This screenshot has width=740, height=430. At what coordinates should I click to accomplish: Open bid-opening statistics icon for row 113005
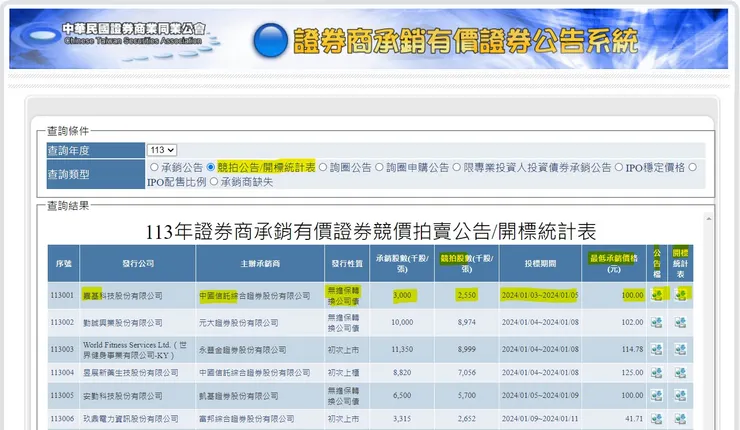(x=680, y=395)
